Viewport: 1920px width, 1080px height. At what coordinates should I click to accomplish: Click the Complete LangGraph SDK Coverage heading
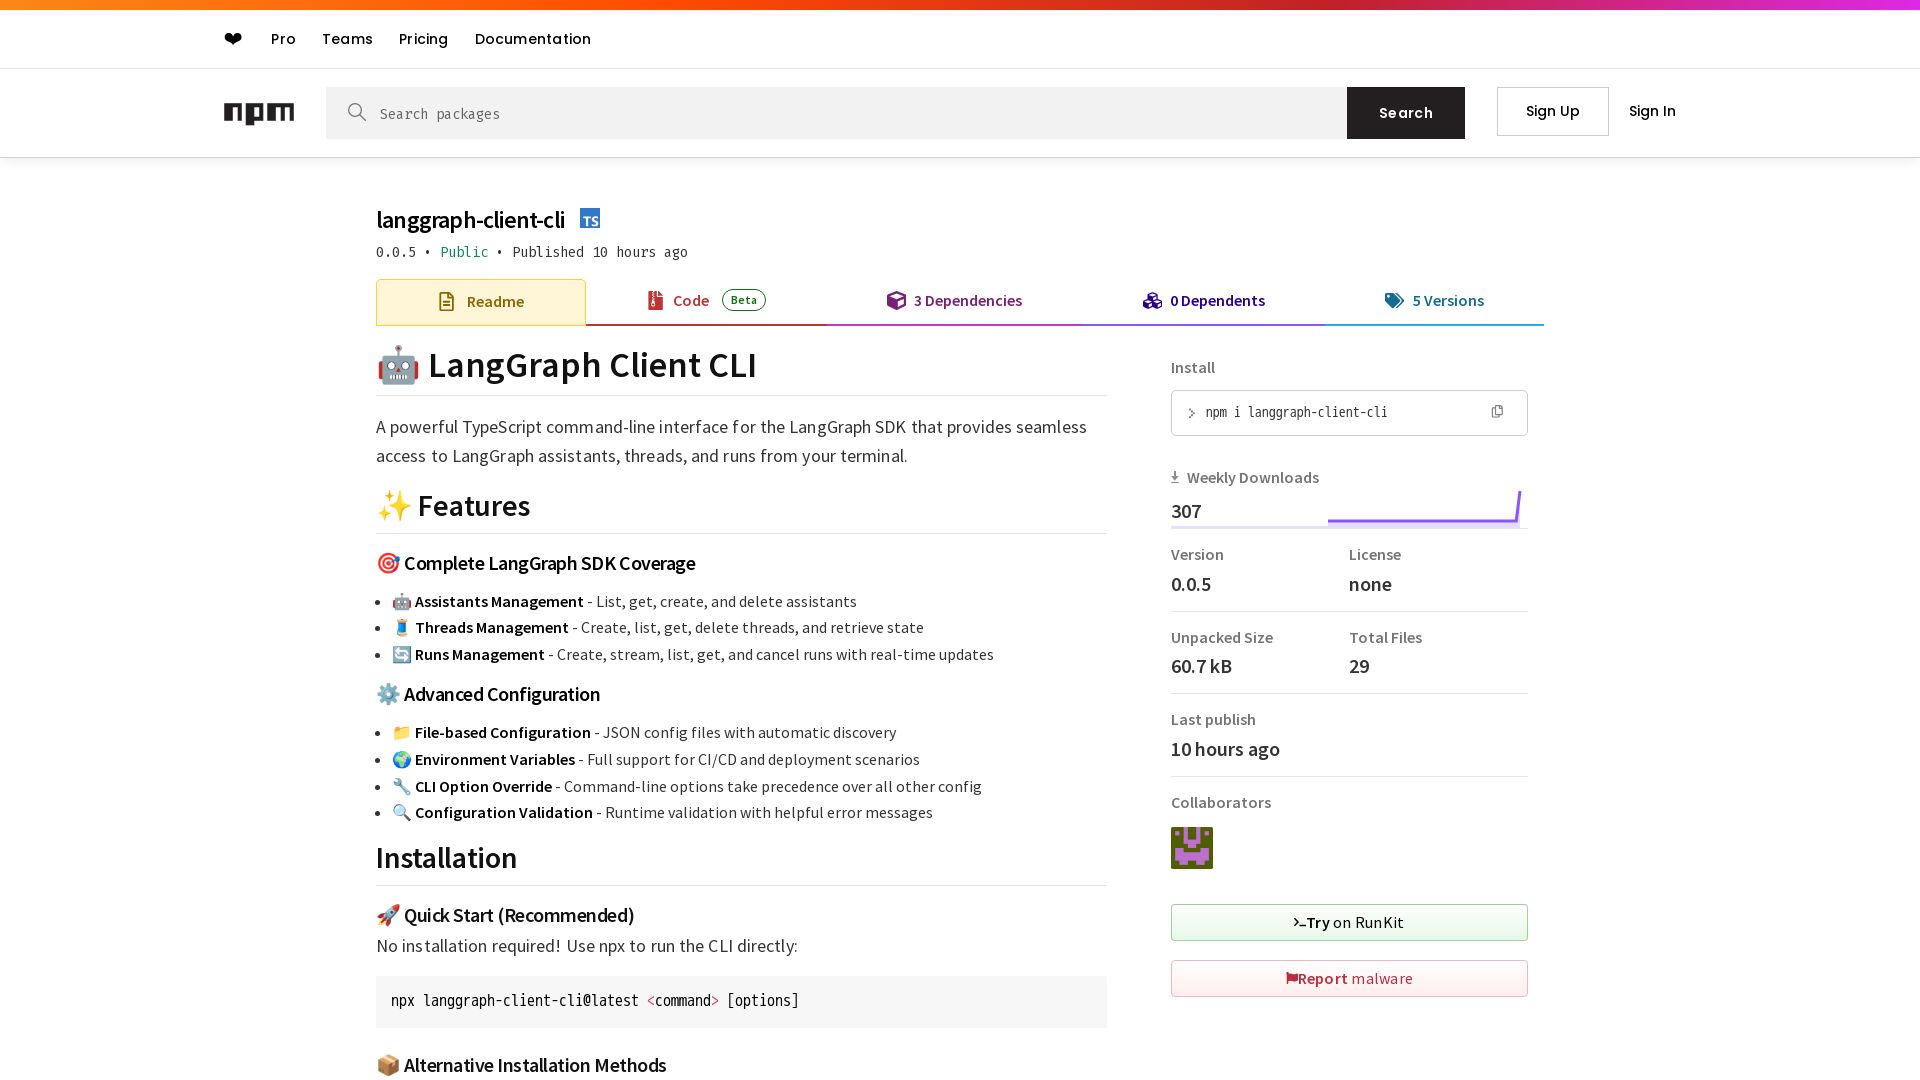536,564
